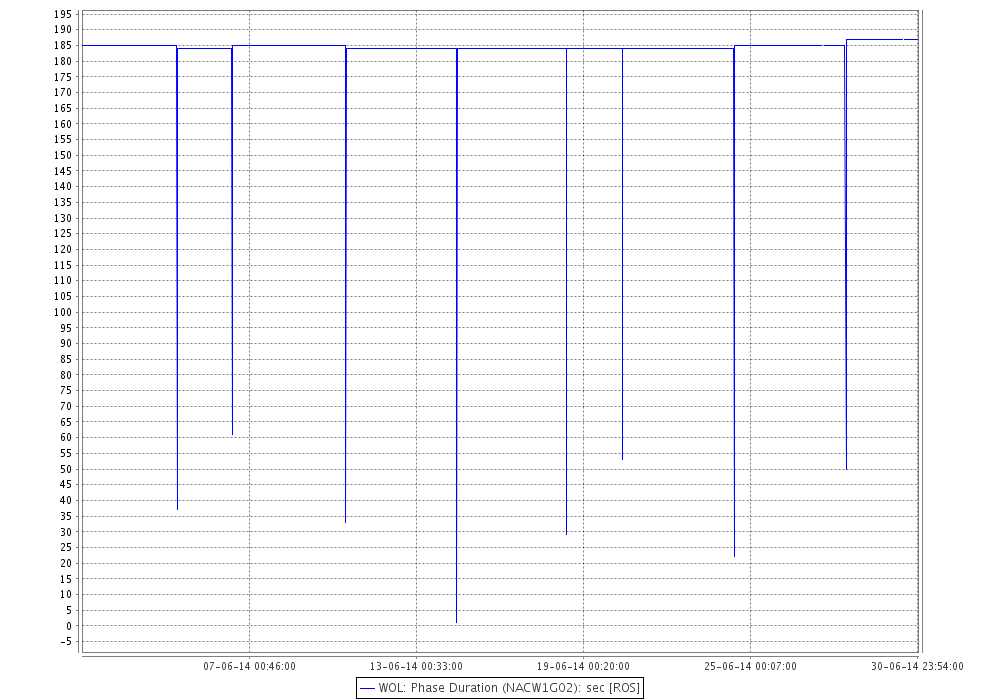Click the x-axis label '25-06-14 00:07:00'
This screenshot has height=700, width=1000.
click(x=750, y=666)
